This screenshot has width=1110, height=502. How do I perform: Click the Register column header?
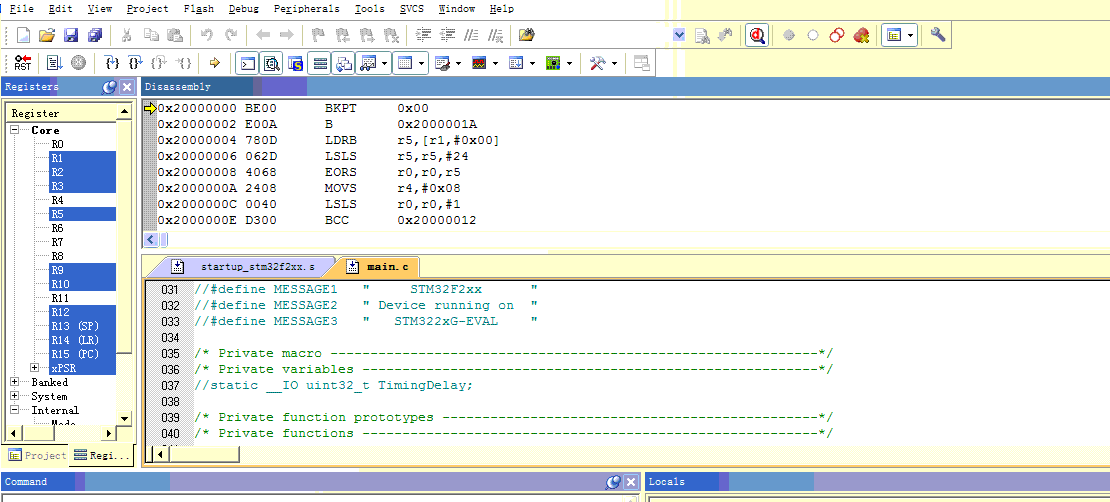pos(62,113)
